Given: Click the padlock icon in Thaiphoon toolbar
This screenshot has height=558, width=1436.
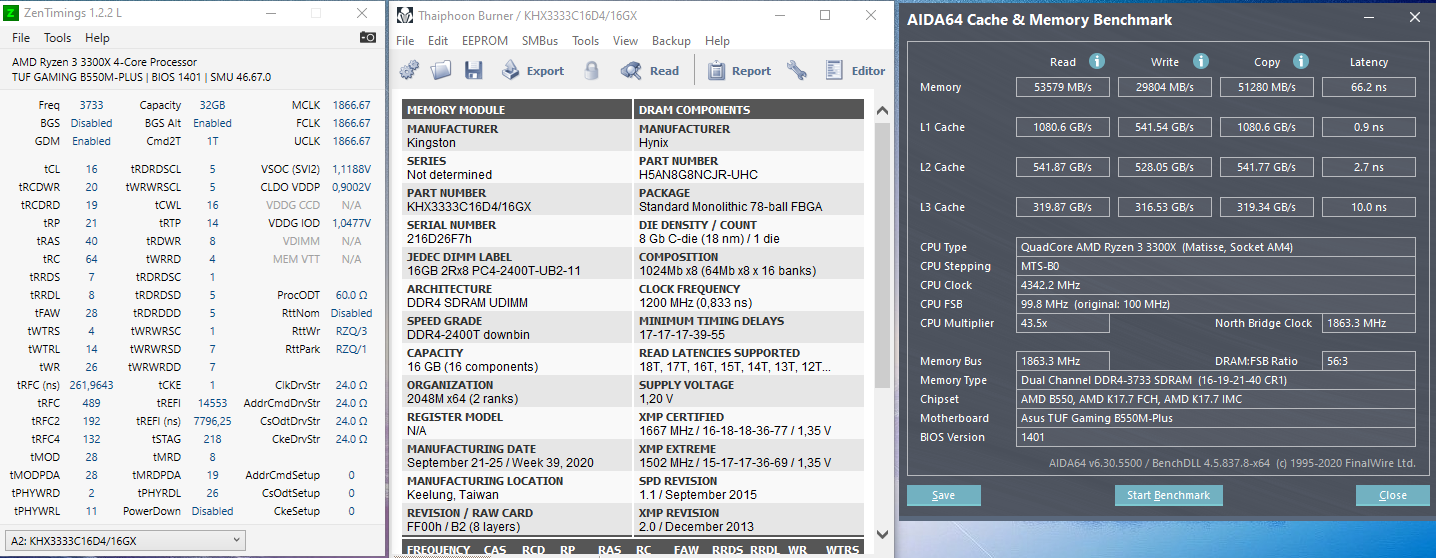Looking at the screenshot, I should (591, 70).
